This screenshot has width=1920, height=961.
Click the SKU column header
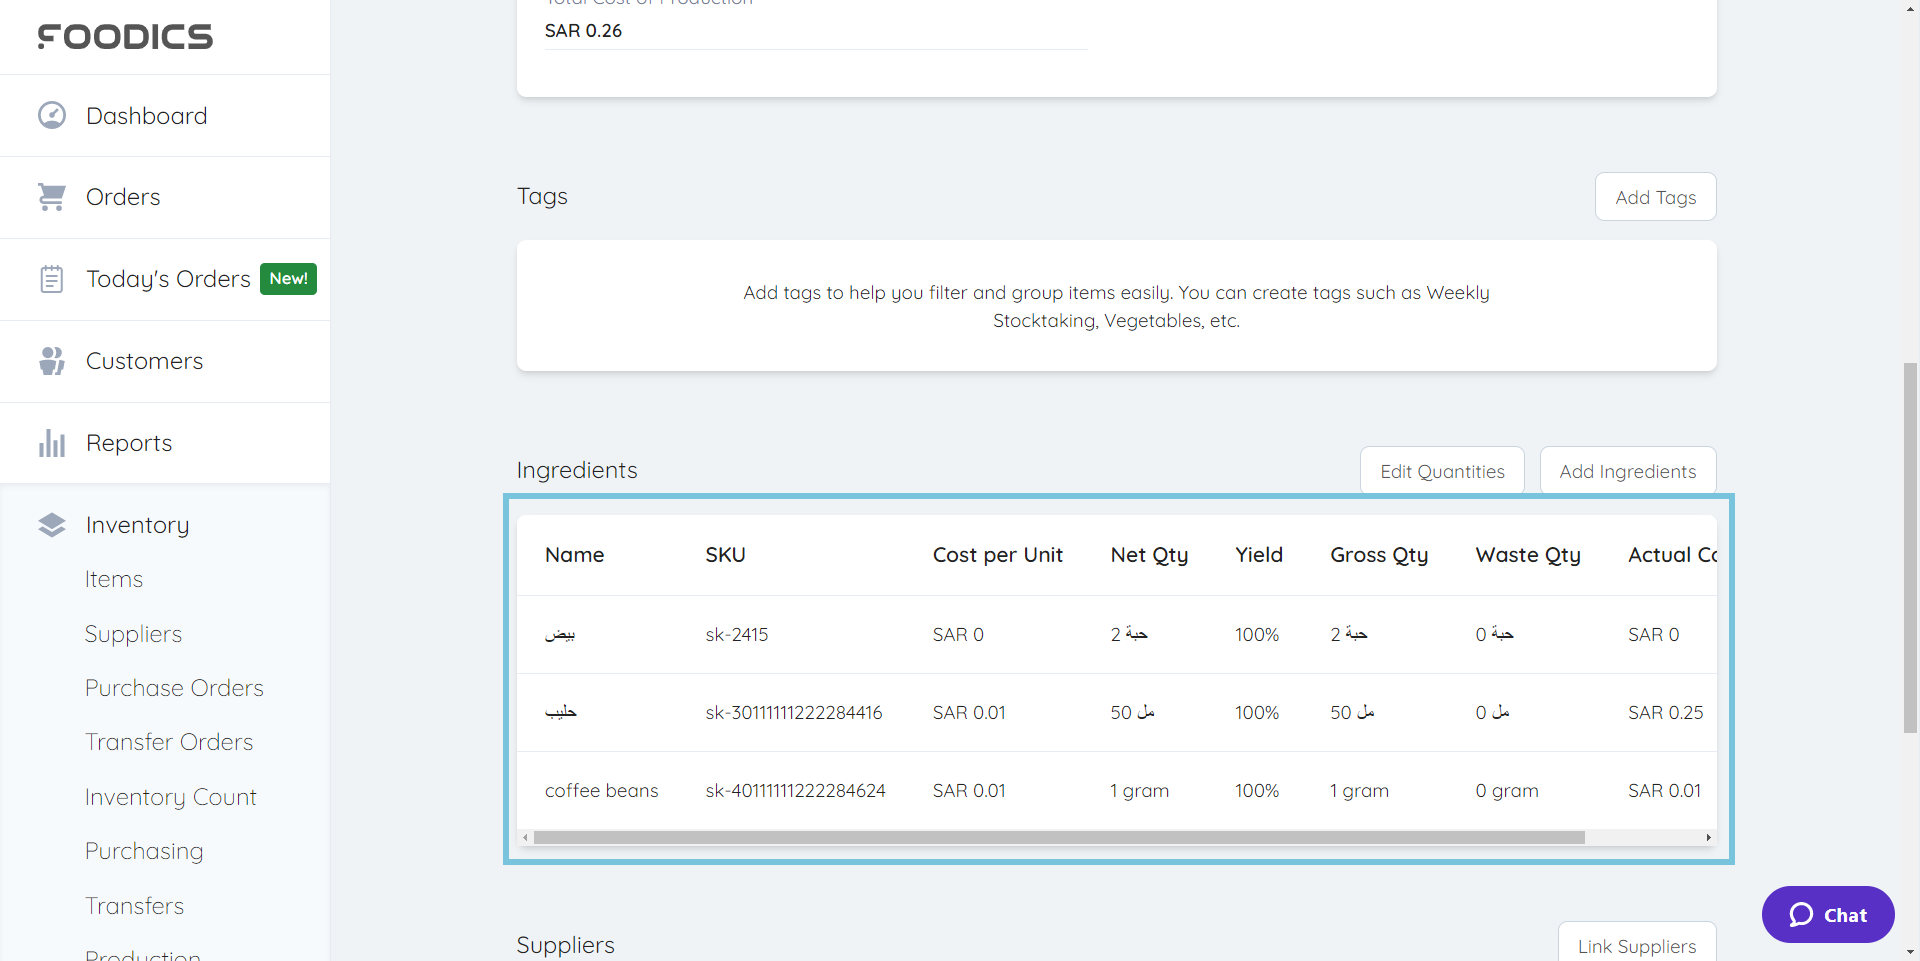point(725,555)
